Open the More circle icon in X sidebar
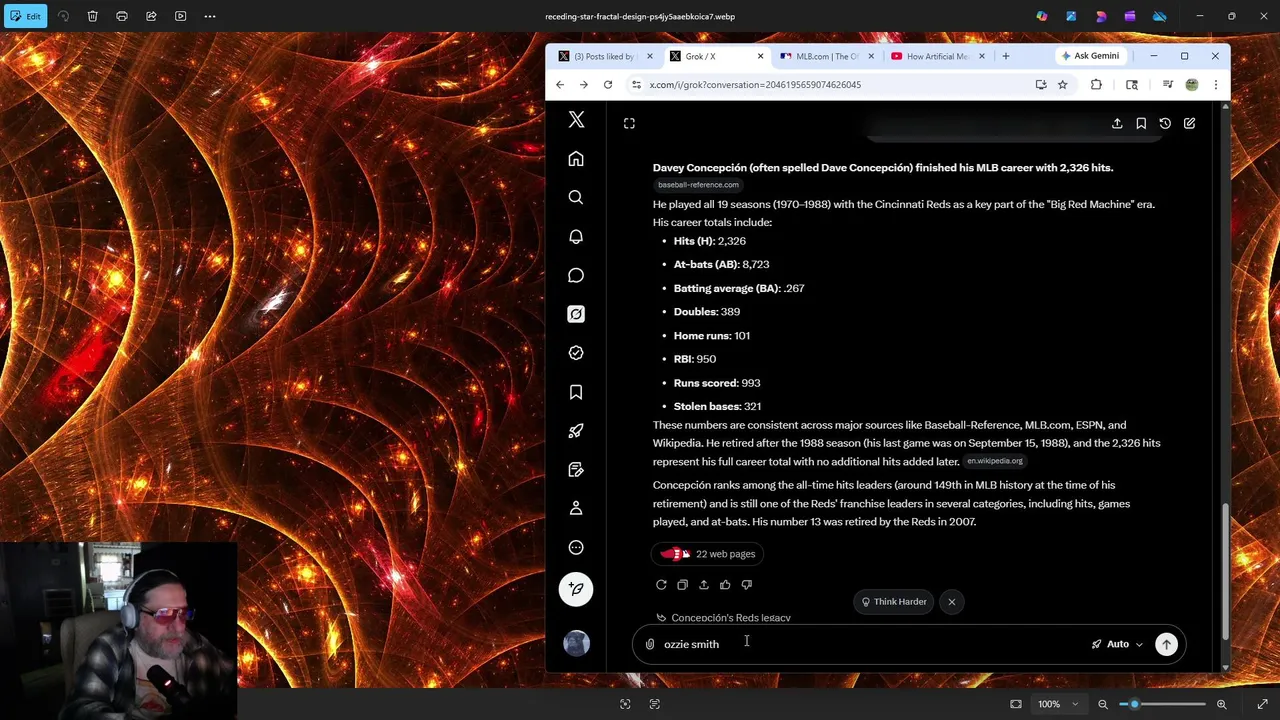The width and height of the screenshot is (1280, 720). click(x=576, y=547)
